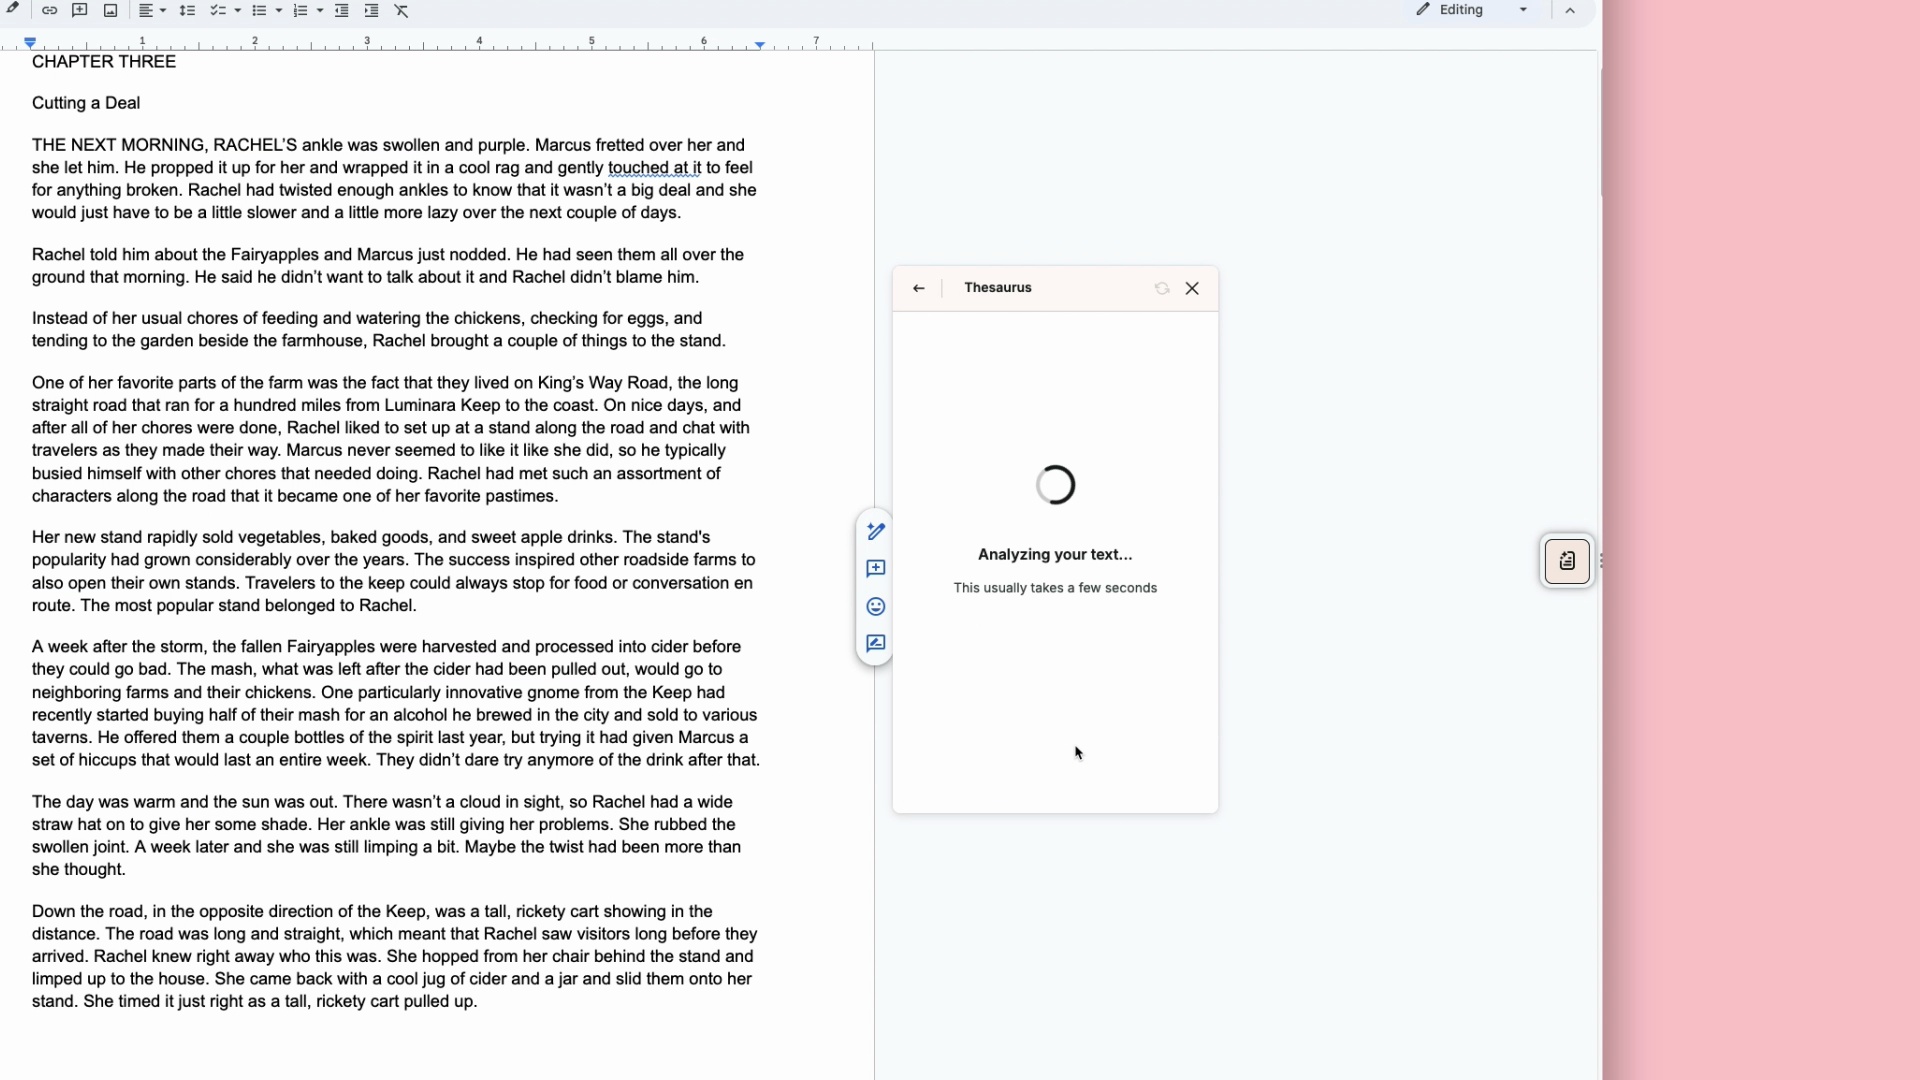
Task: Insert an image via toolbar icon
Action: click(x=111, y=11)
